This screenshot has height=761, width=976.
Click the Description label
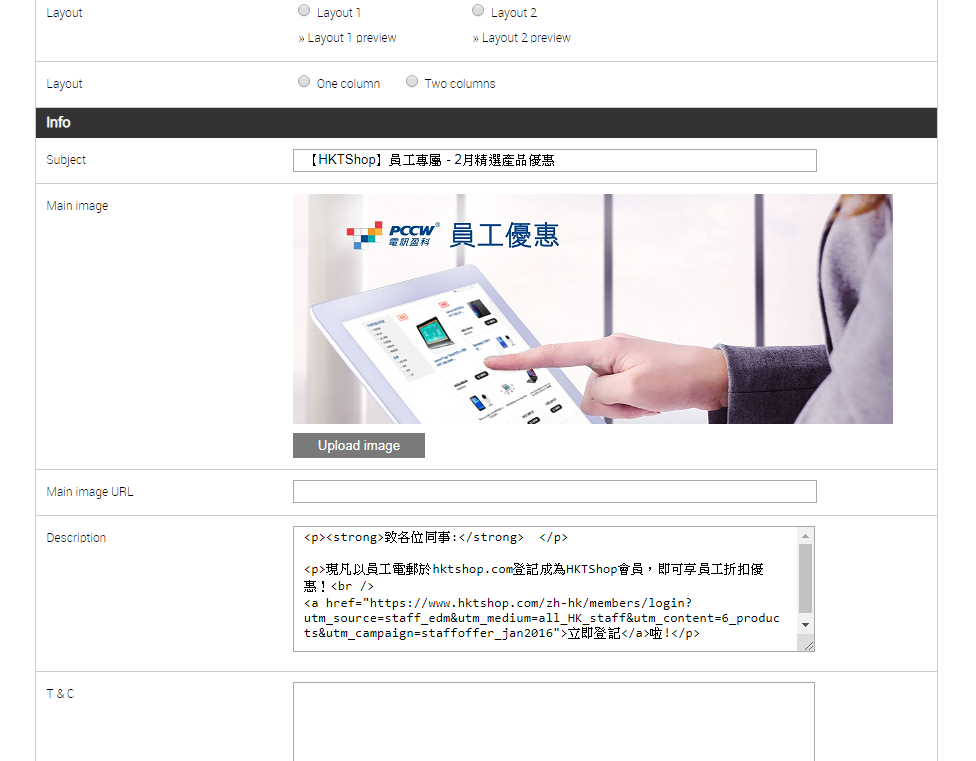click(76, 538)
